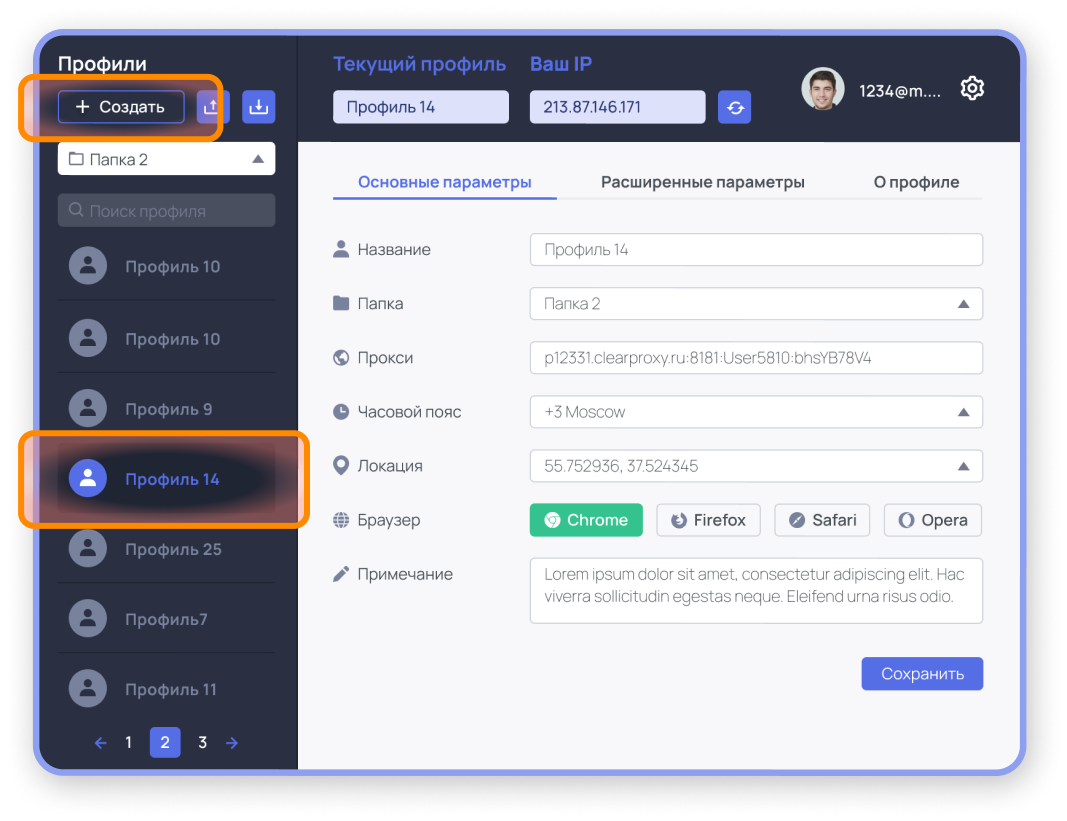Viewport: 1067px width, 821px height.
Task: Choose Safari as the browser
Action: click(x=822, y=520)
